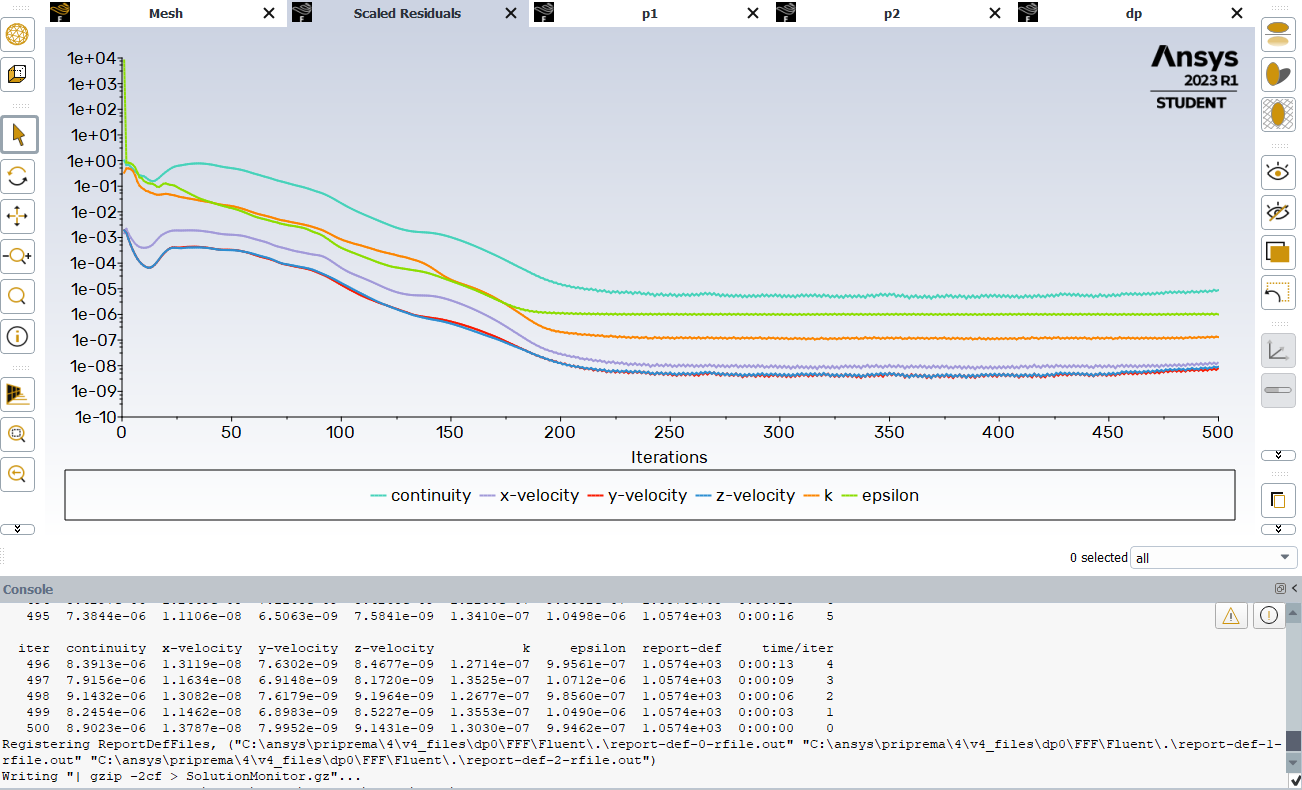Viewport: 1302px width, 790px height.
Task: Click the perspective grid view icon
Action: pyautogui.click(x=17, y=394)
